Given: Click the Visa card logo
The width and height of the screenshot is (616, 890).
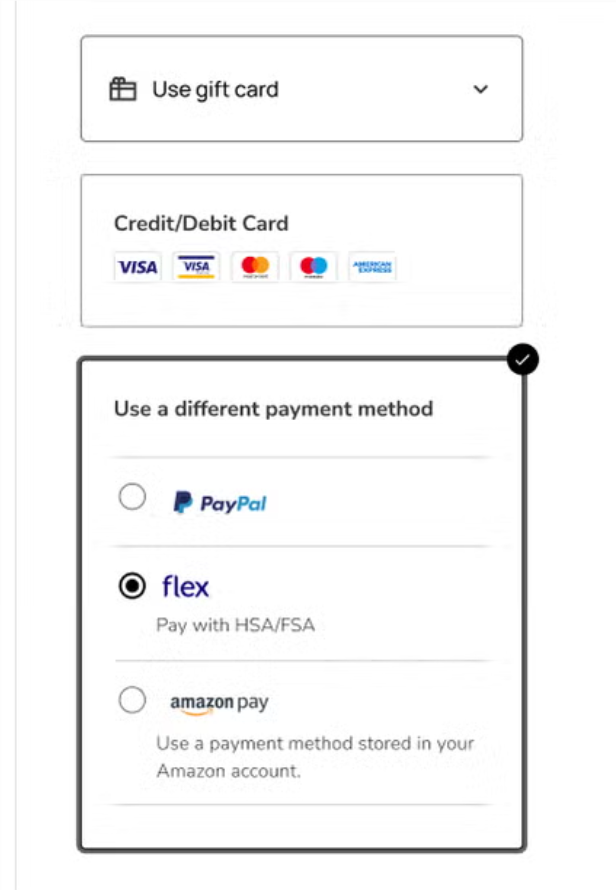Looking at the screenshot, I should click(137, 267).
